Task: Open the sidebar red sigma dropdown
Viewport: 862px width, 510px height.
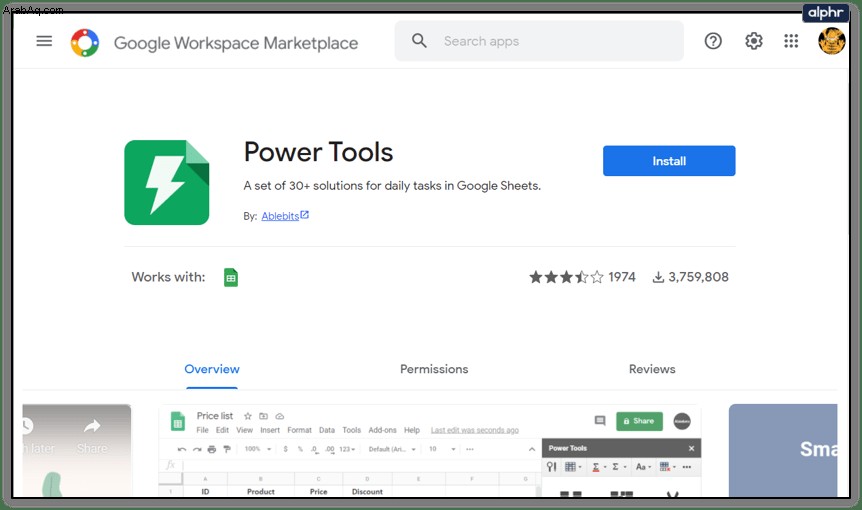Action: pyautogui.click(x=599, y=467)
